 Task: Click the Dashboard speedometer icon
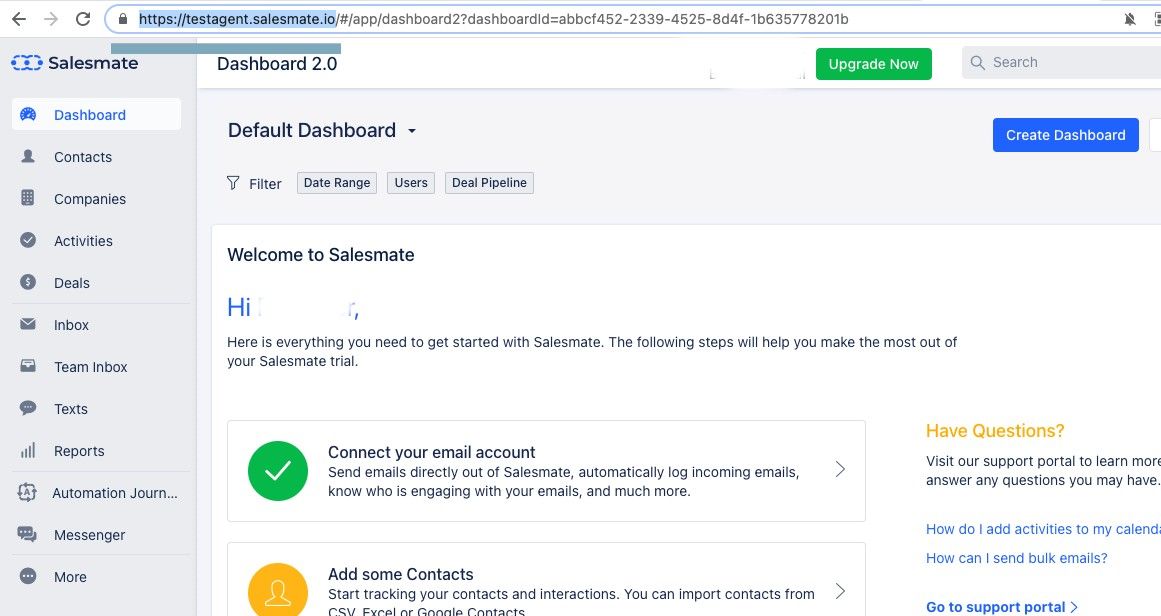[x=28, y=115]
